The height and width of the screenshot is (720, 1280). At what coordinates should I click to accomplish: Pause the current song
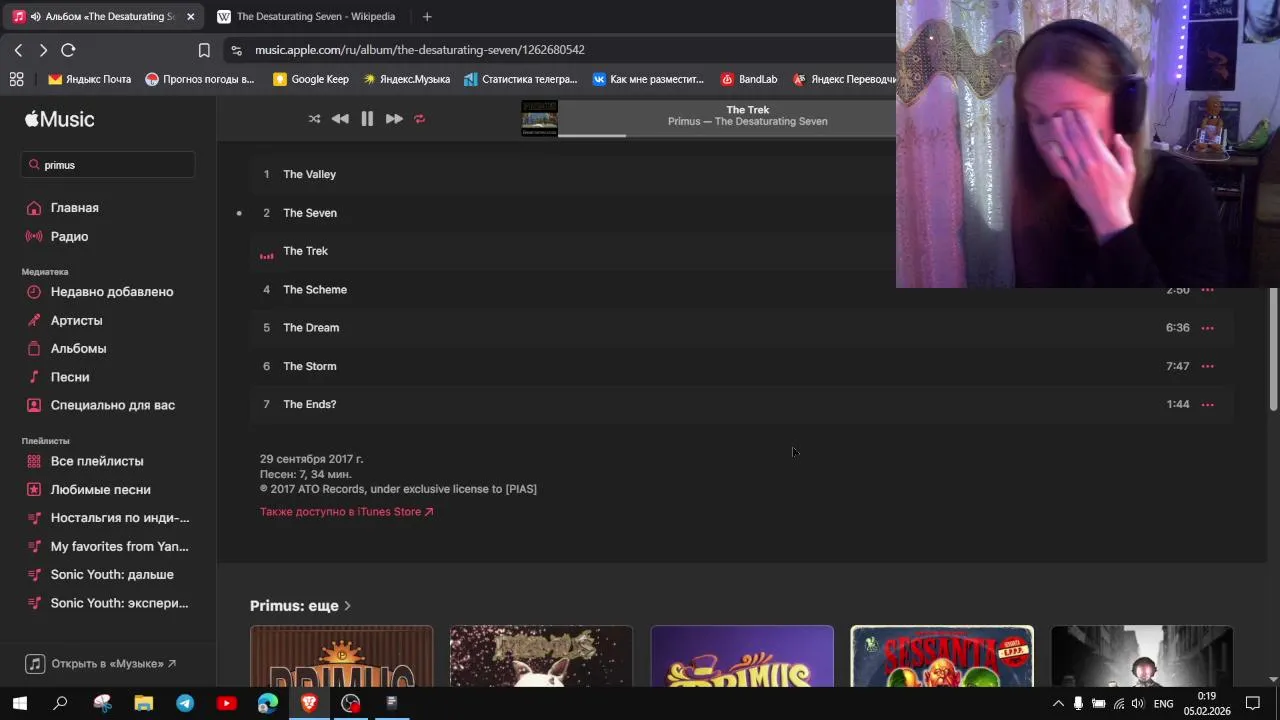tap(367, 119)
